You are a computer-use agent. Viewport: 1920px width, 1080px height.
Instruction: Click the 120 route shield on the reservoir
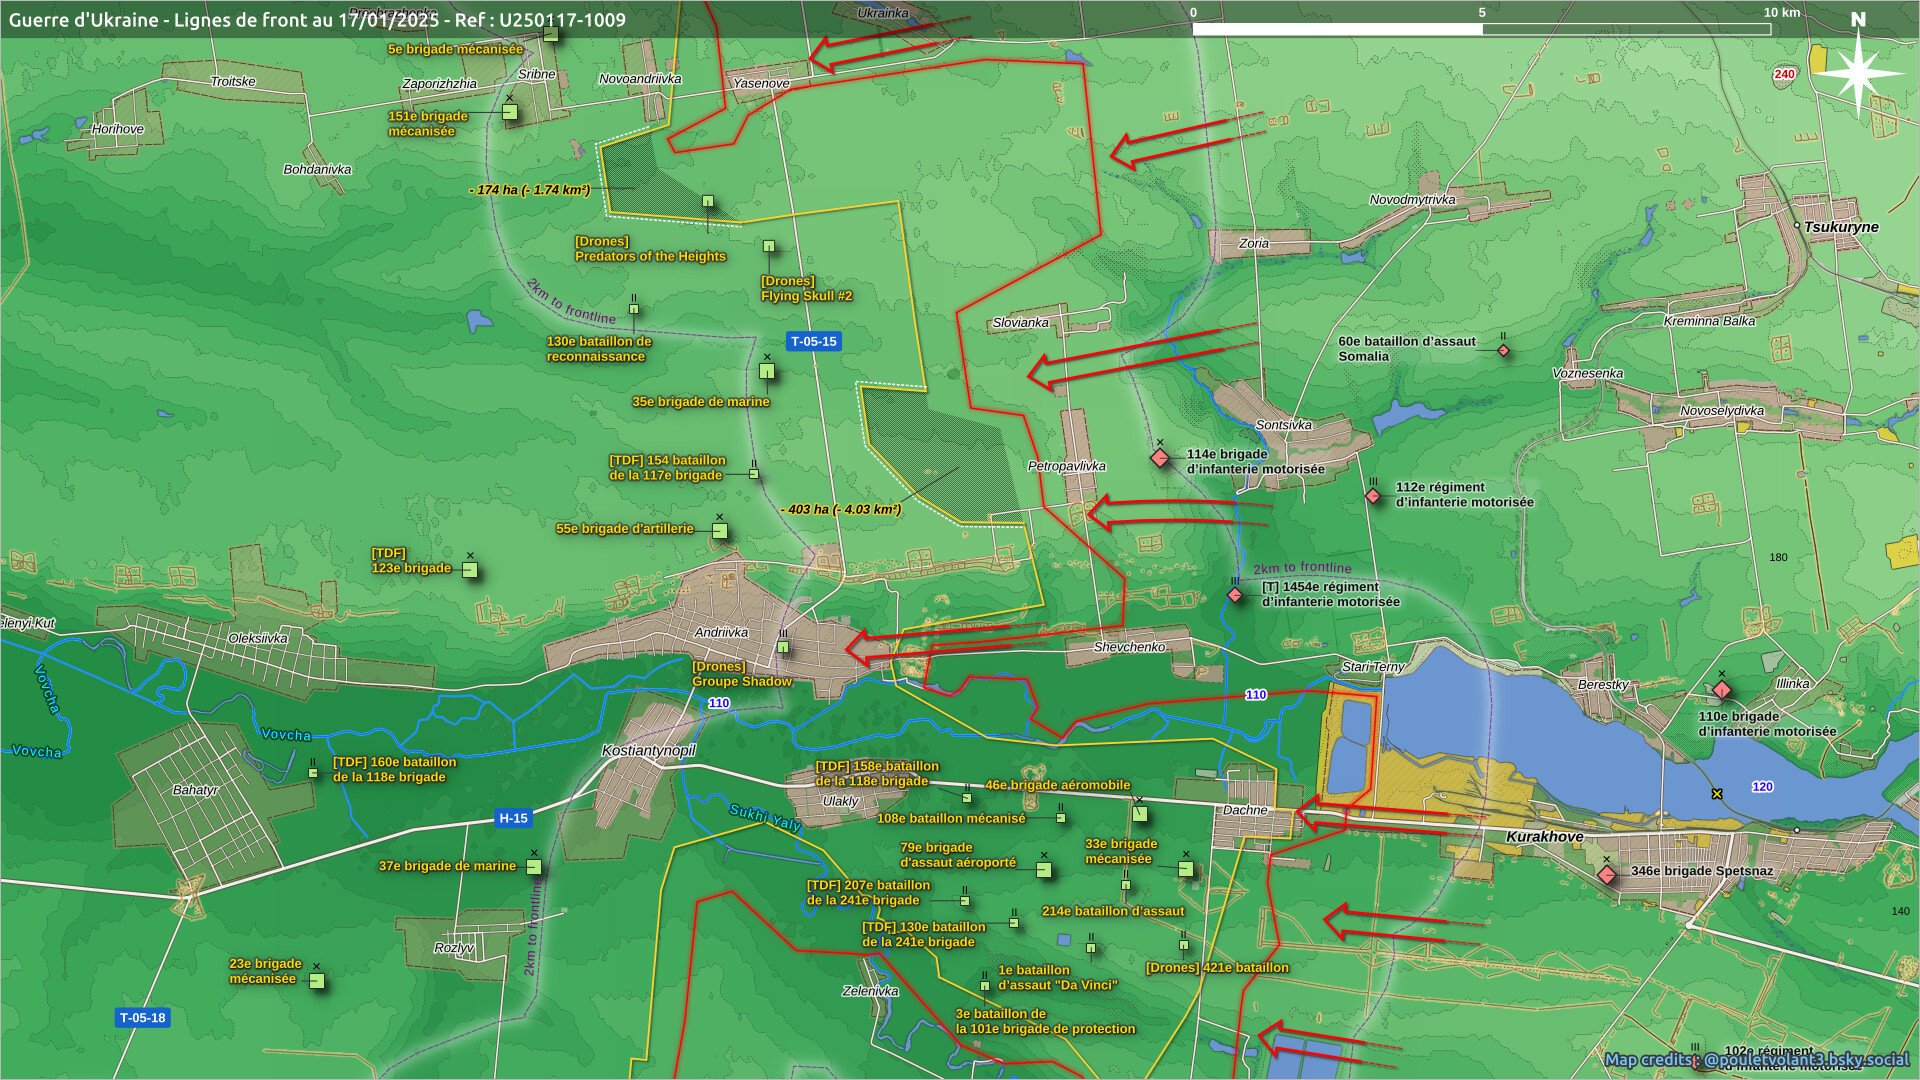click(1762, 787)
